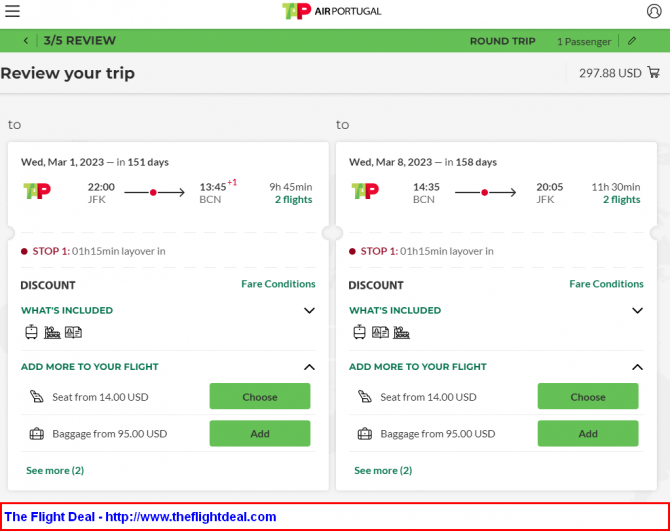Viewport: 670px width, 531px height.
Task: Click the booklet icon on the Mar 8 card
Action: point(380,332)
